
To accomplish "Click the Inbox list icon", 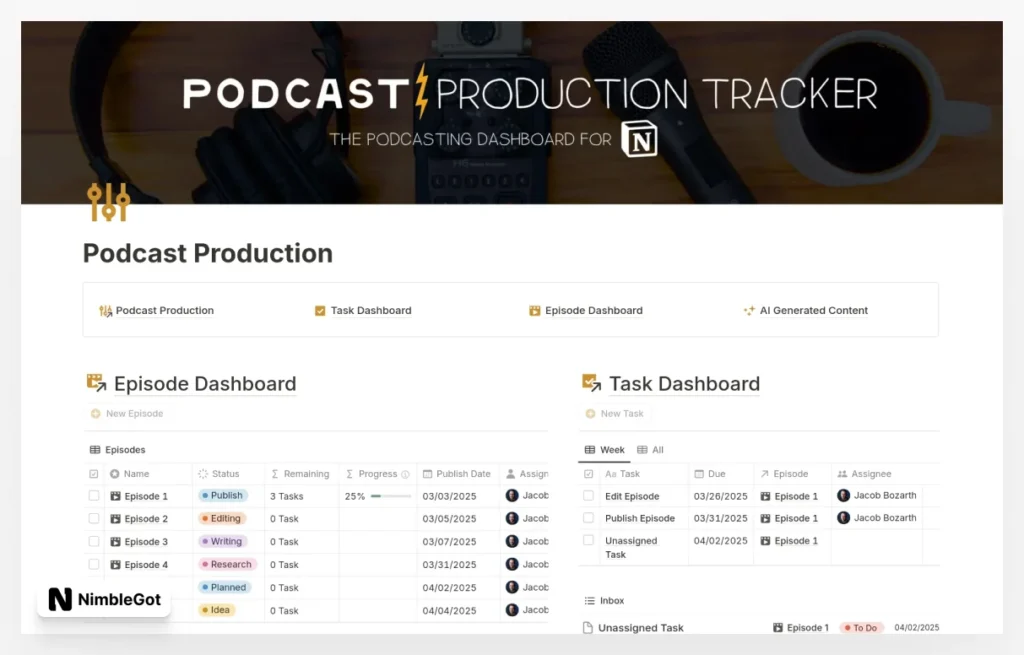I will click(x=591, y=600).
